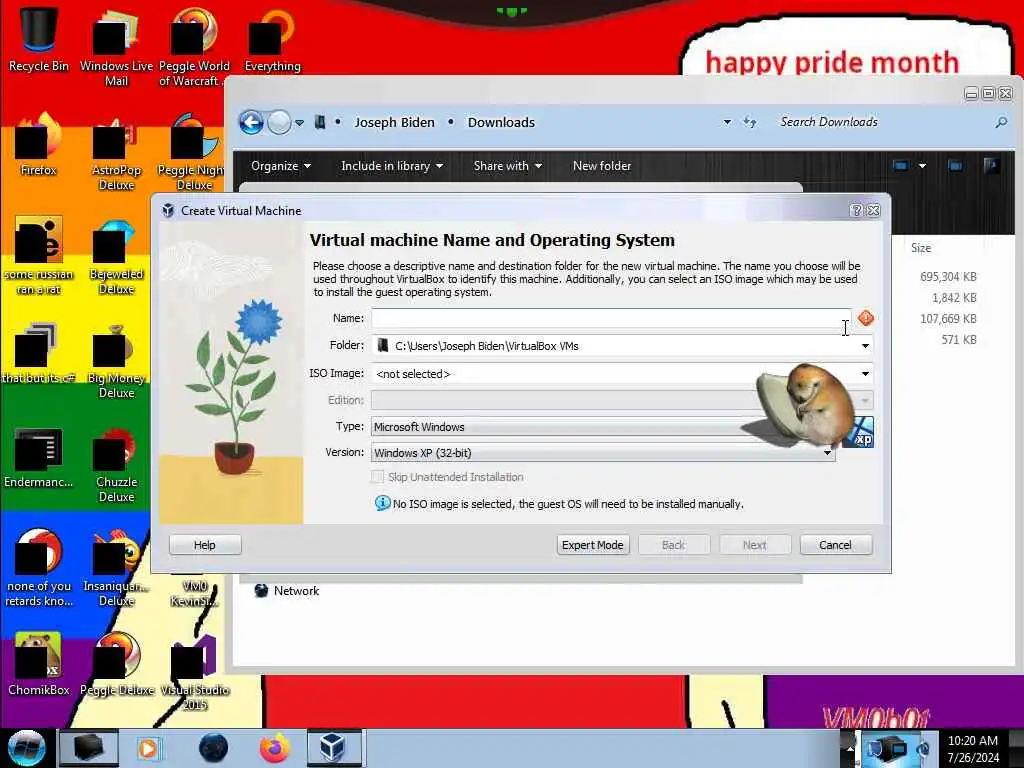Click the 1,842 KB size entry
This screenshot has width=1024, height=768.
953,298
